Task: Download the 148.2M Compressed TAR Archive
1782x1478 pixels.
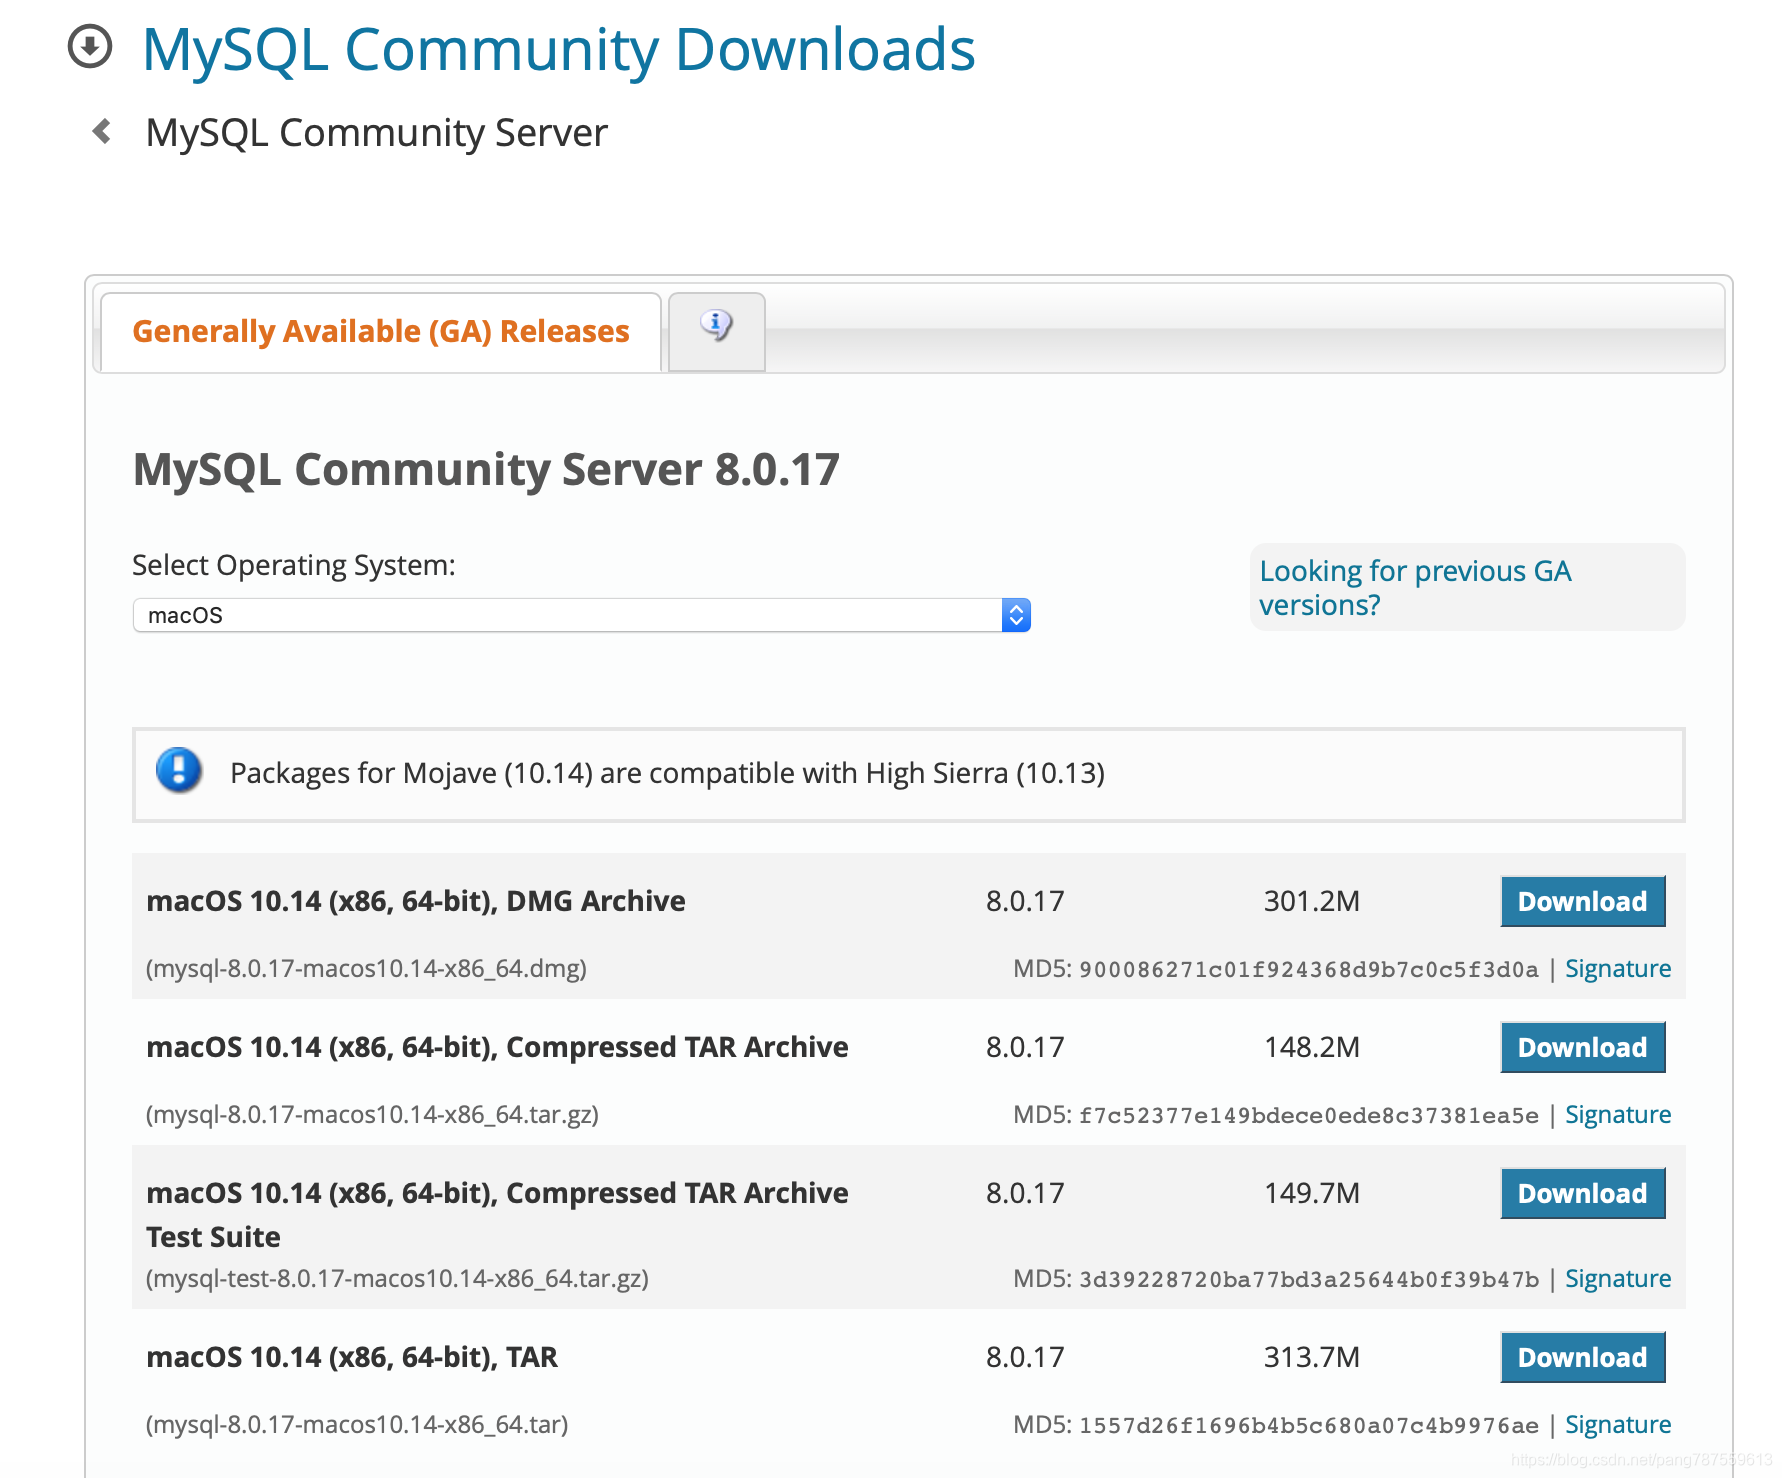Action: tap(1582, 1047)
